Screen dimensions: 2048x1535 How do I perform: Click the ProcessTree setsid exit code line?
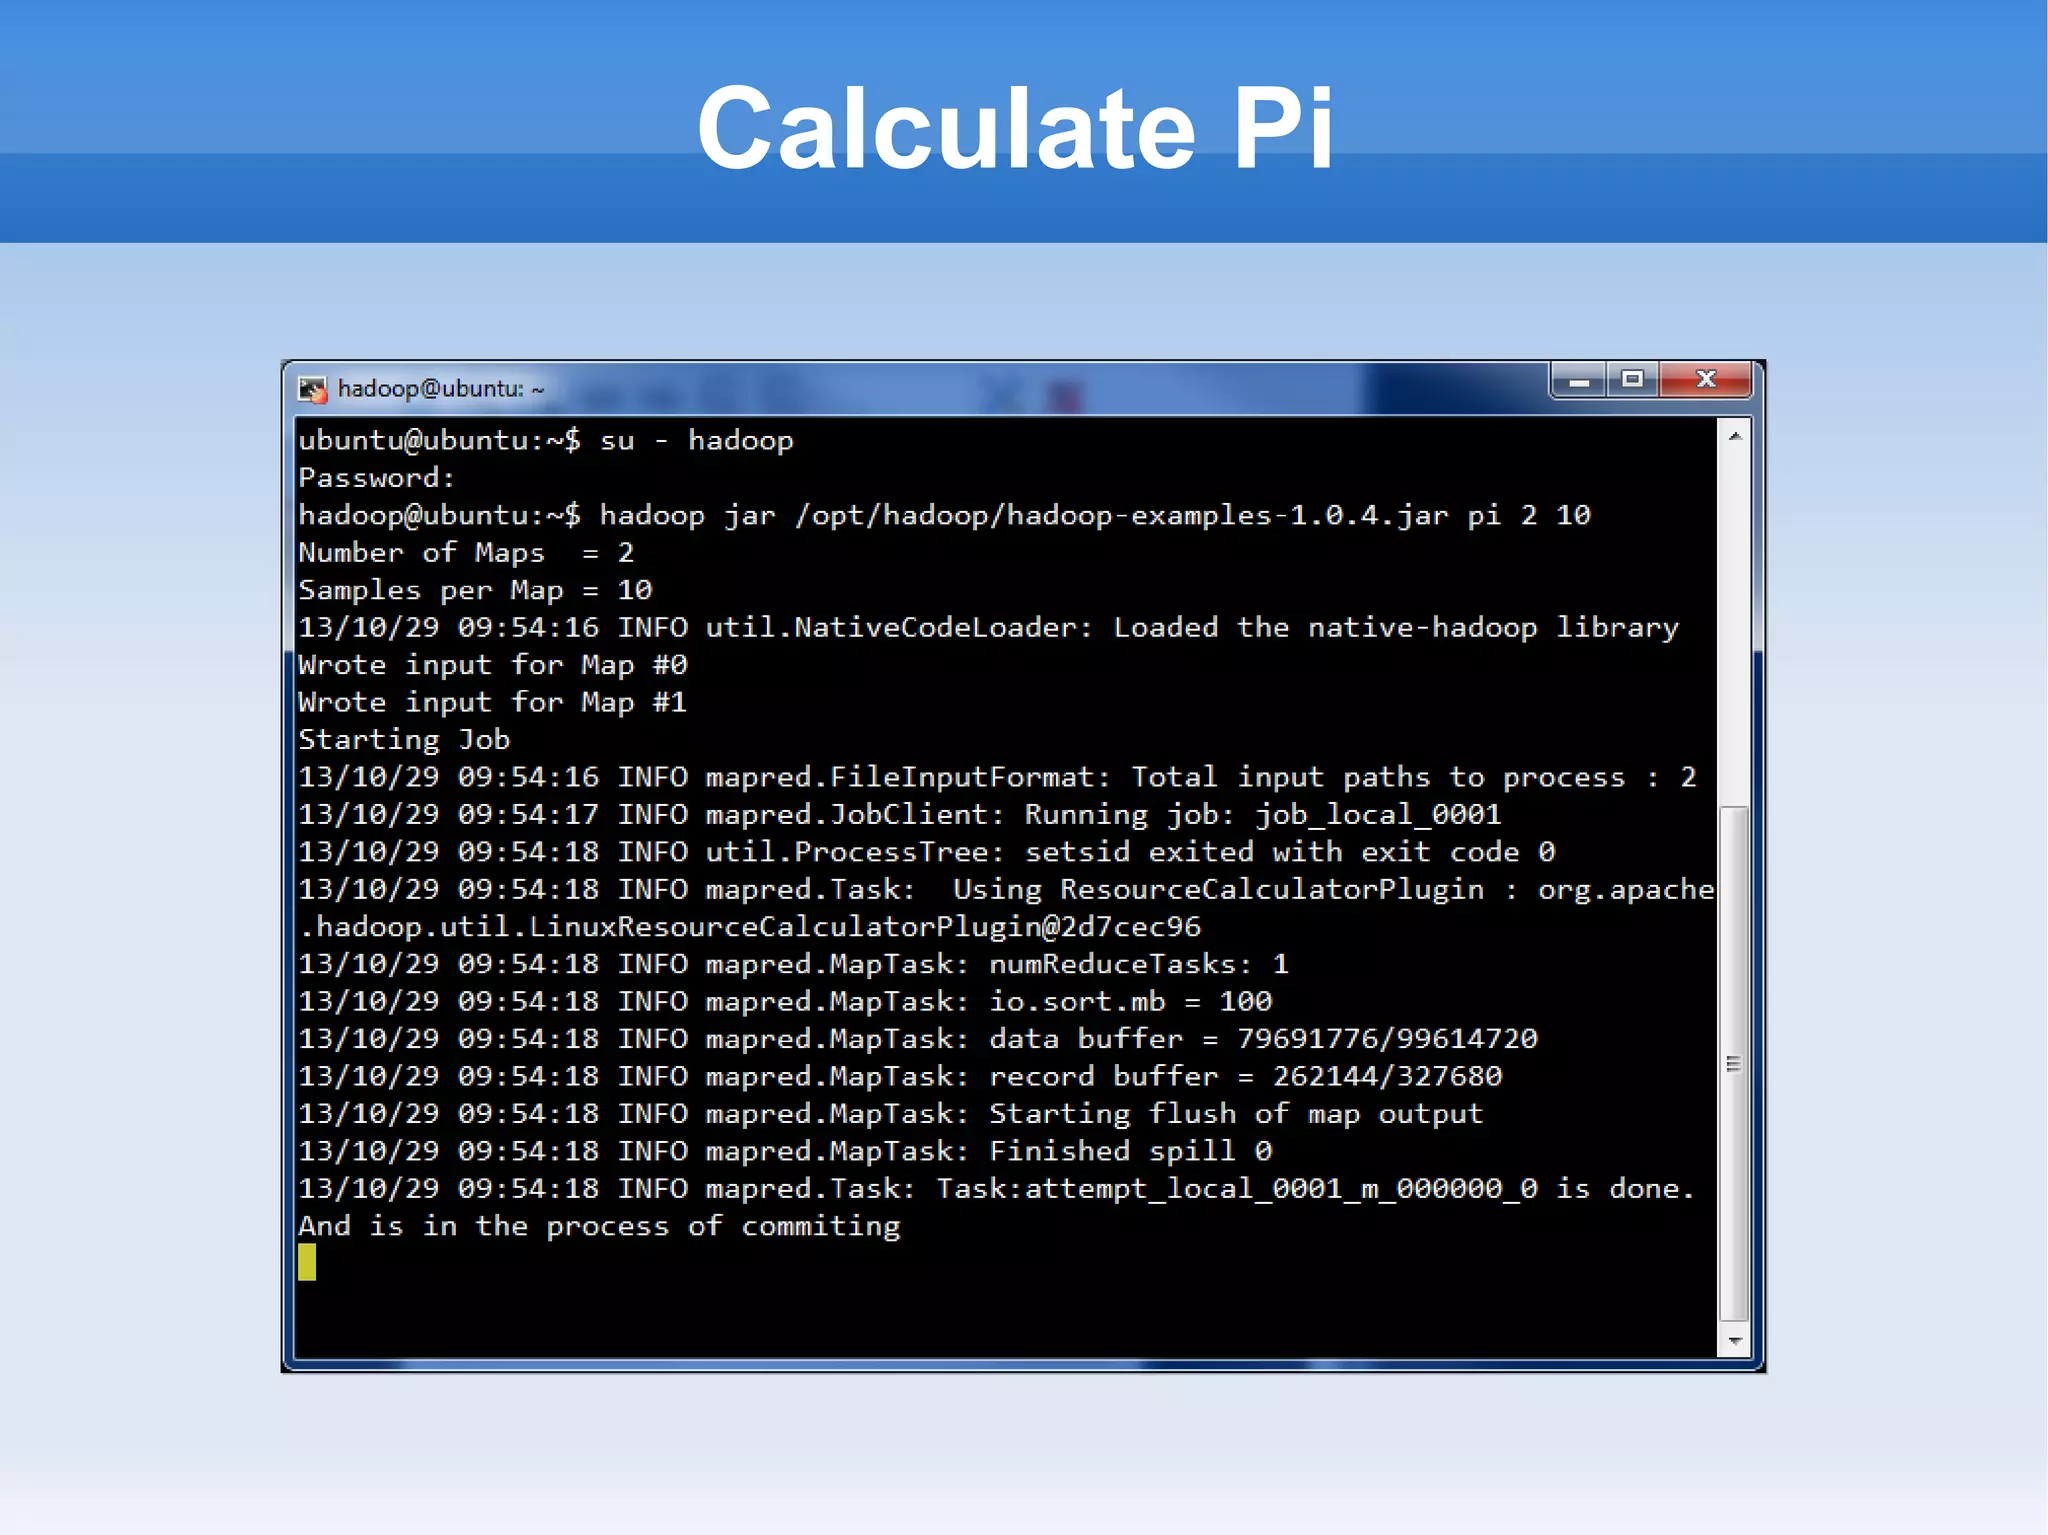click(x=927, y=852)
